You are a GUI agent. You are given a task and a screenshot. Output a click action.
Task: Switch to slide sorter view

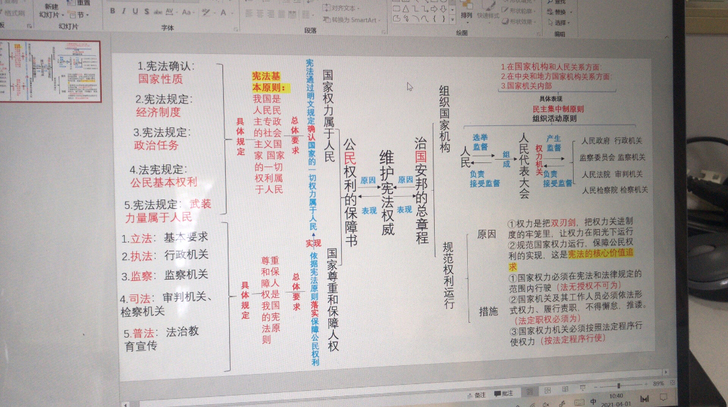click(548, 391)
